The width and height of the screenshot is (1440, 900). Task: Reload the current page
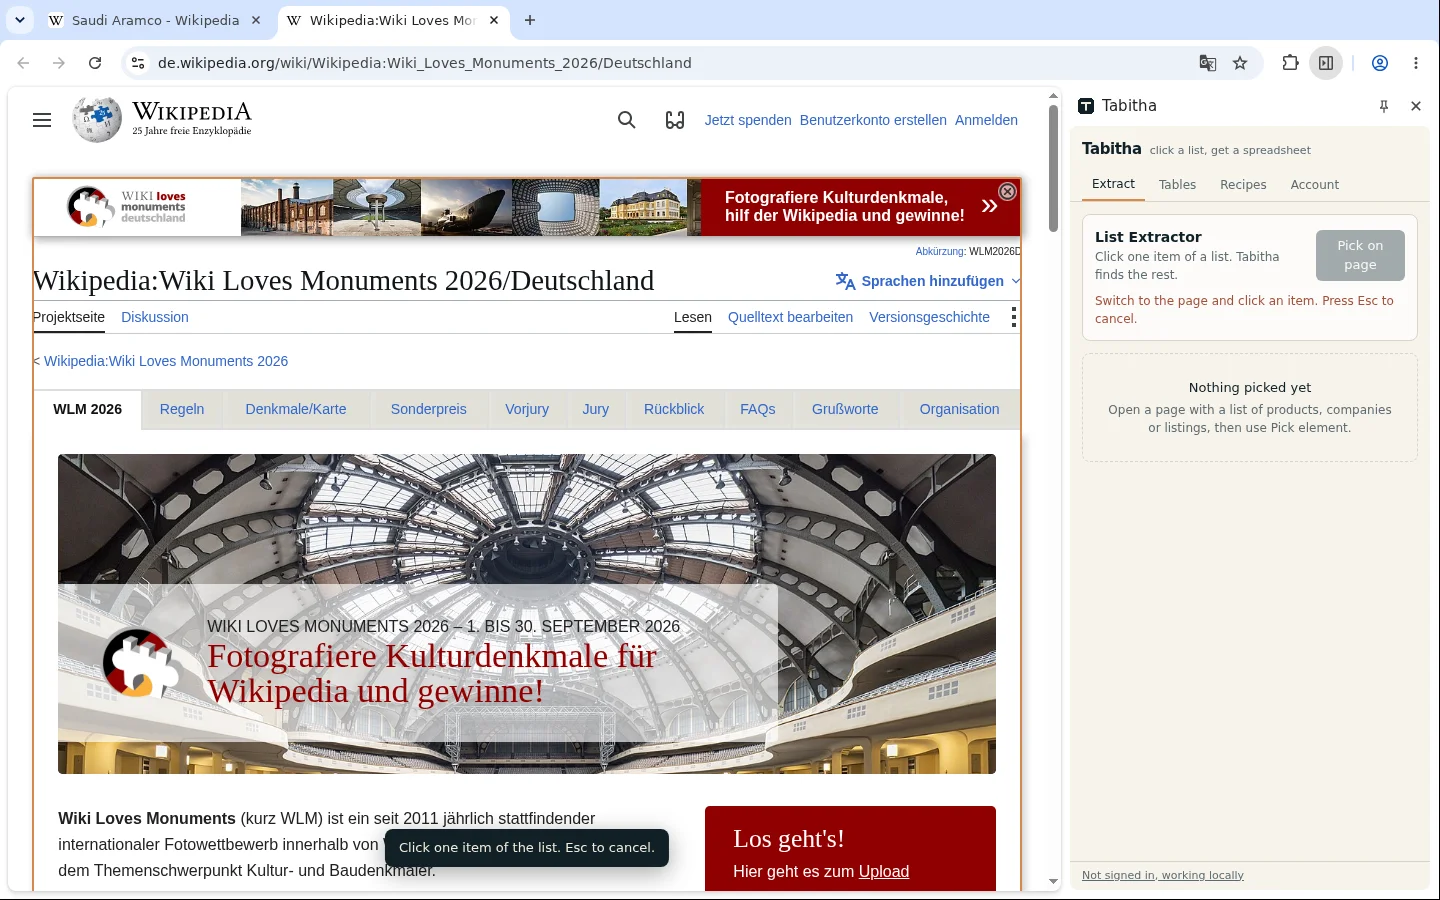click(95, 63)
